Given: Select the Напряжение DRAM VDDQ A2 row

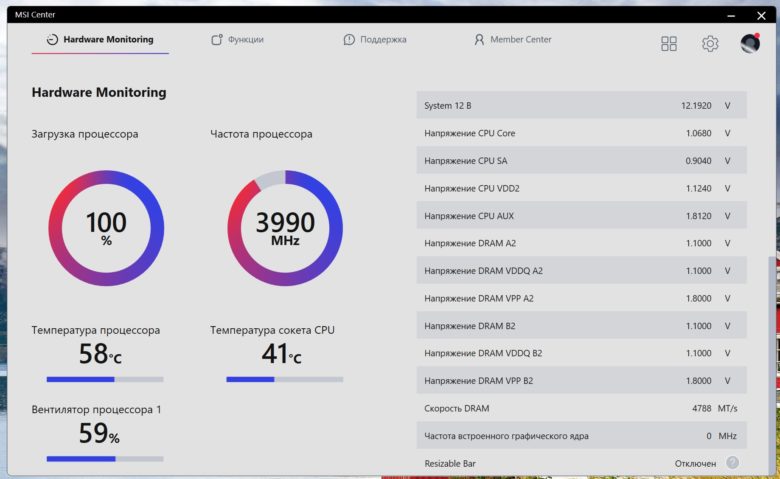Looking at the screenshot, I should 582,271.
